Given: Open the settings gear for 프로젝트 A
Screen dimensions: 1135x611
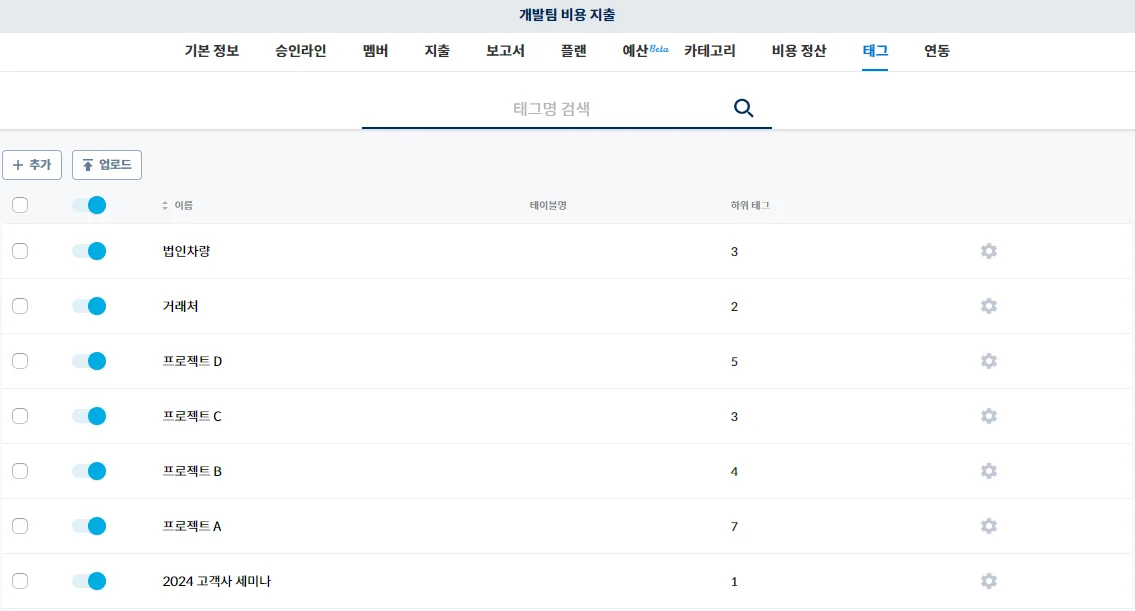Looking at the screenshot, I should 988,526.
